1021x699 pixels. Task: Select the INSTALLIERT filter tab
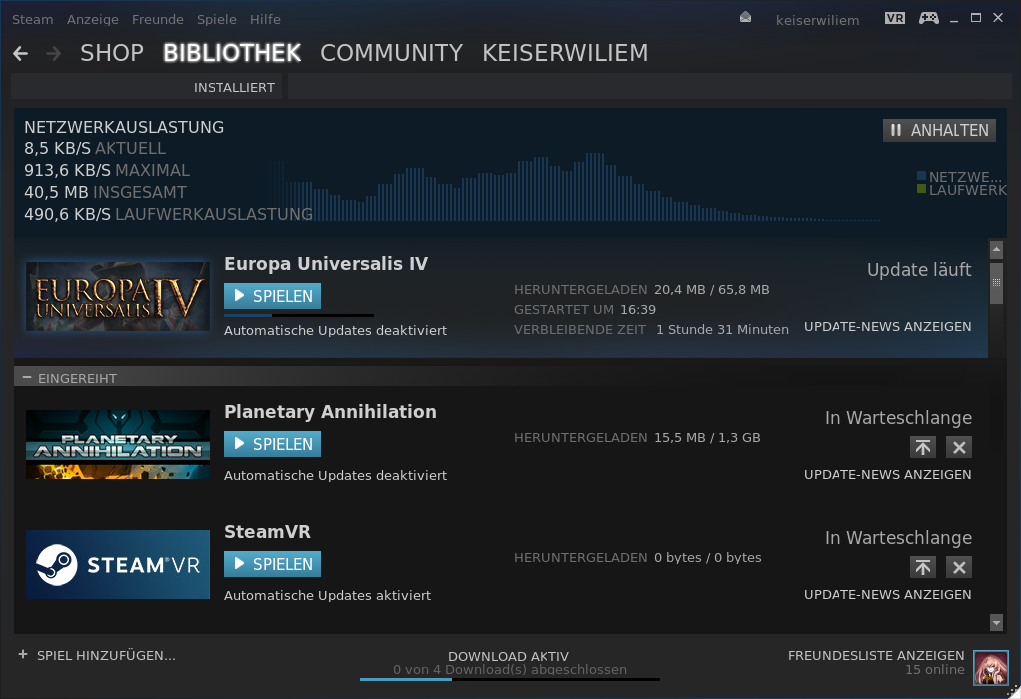pos(234,87)
